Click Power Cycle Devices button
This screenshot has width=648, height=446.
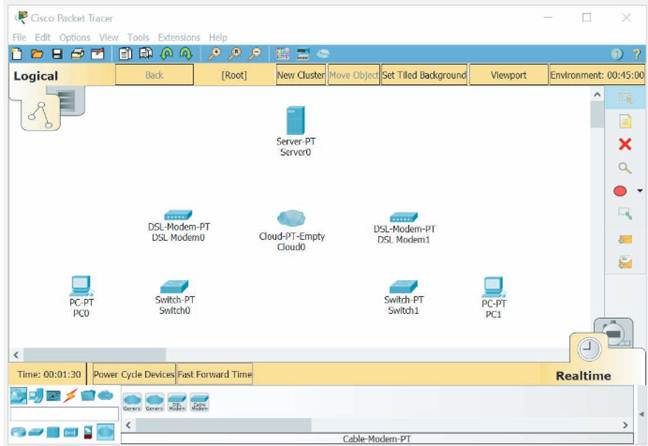click(x=134, y=374)
